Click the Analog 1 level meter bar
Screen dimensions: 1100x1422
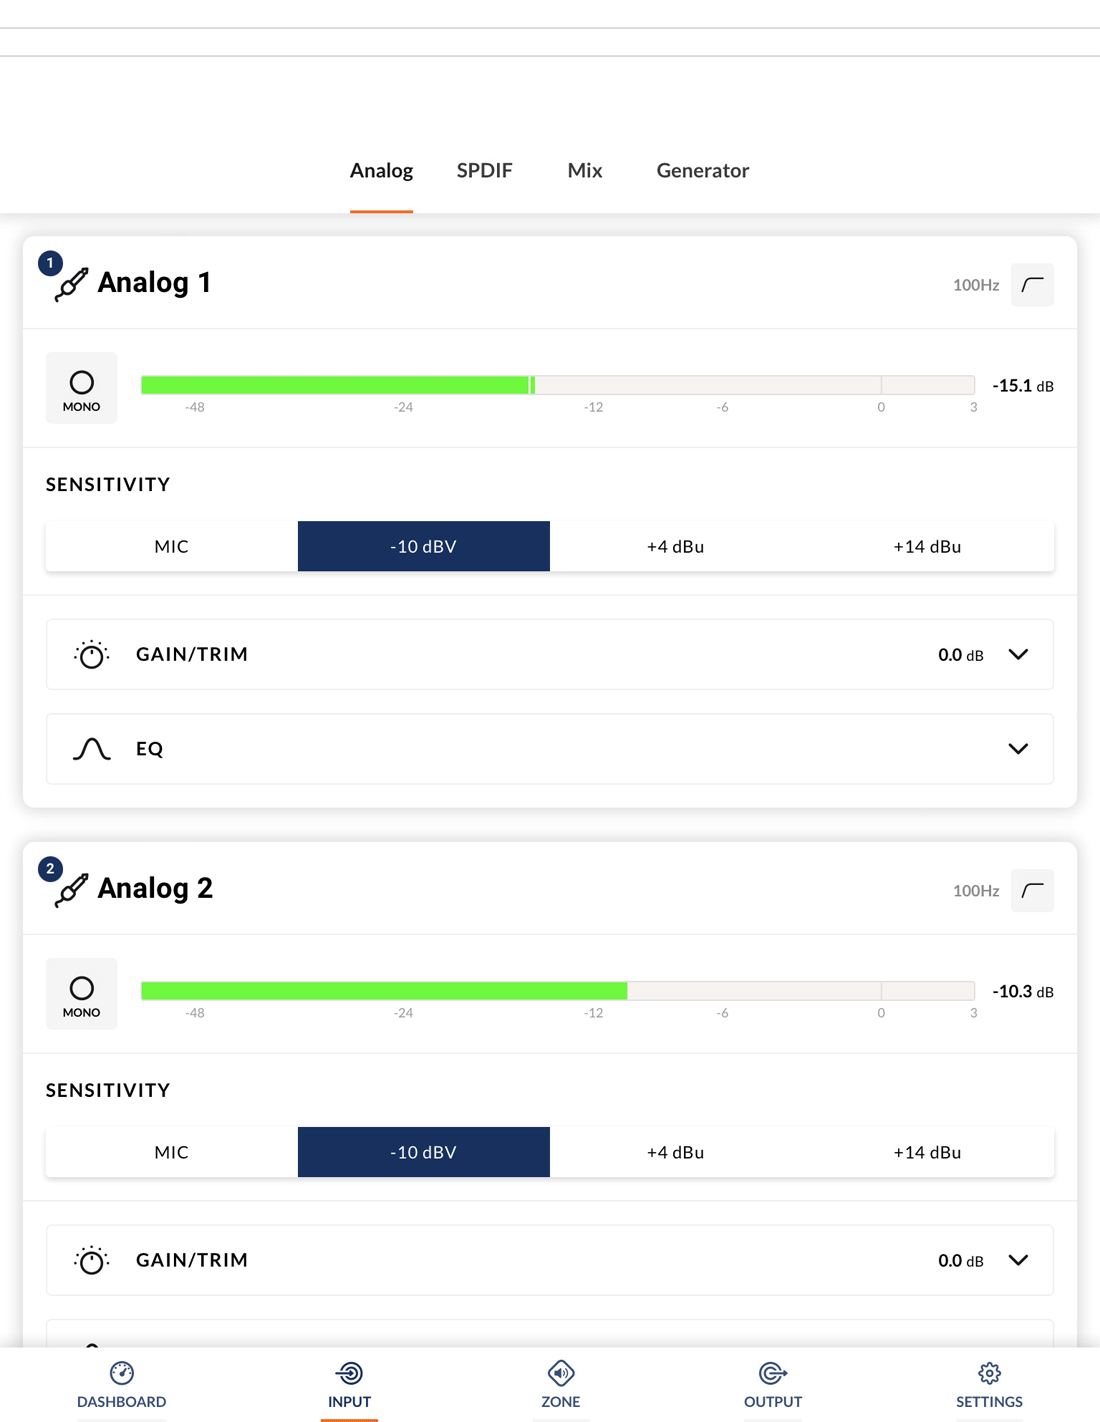[x=557, y=385]
